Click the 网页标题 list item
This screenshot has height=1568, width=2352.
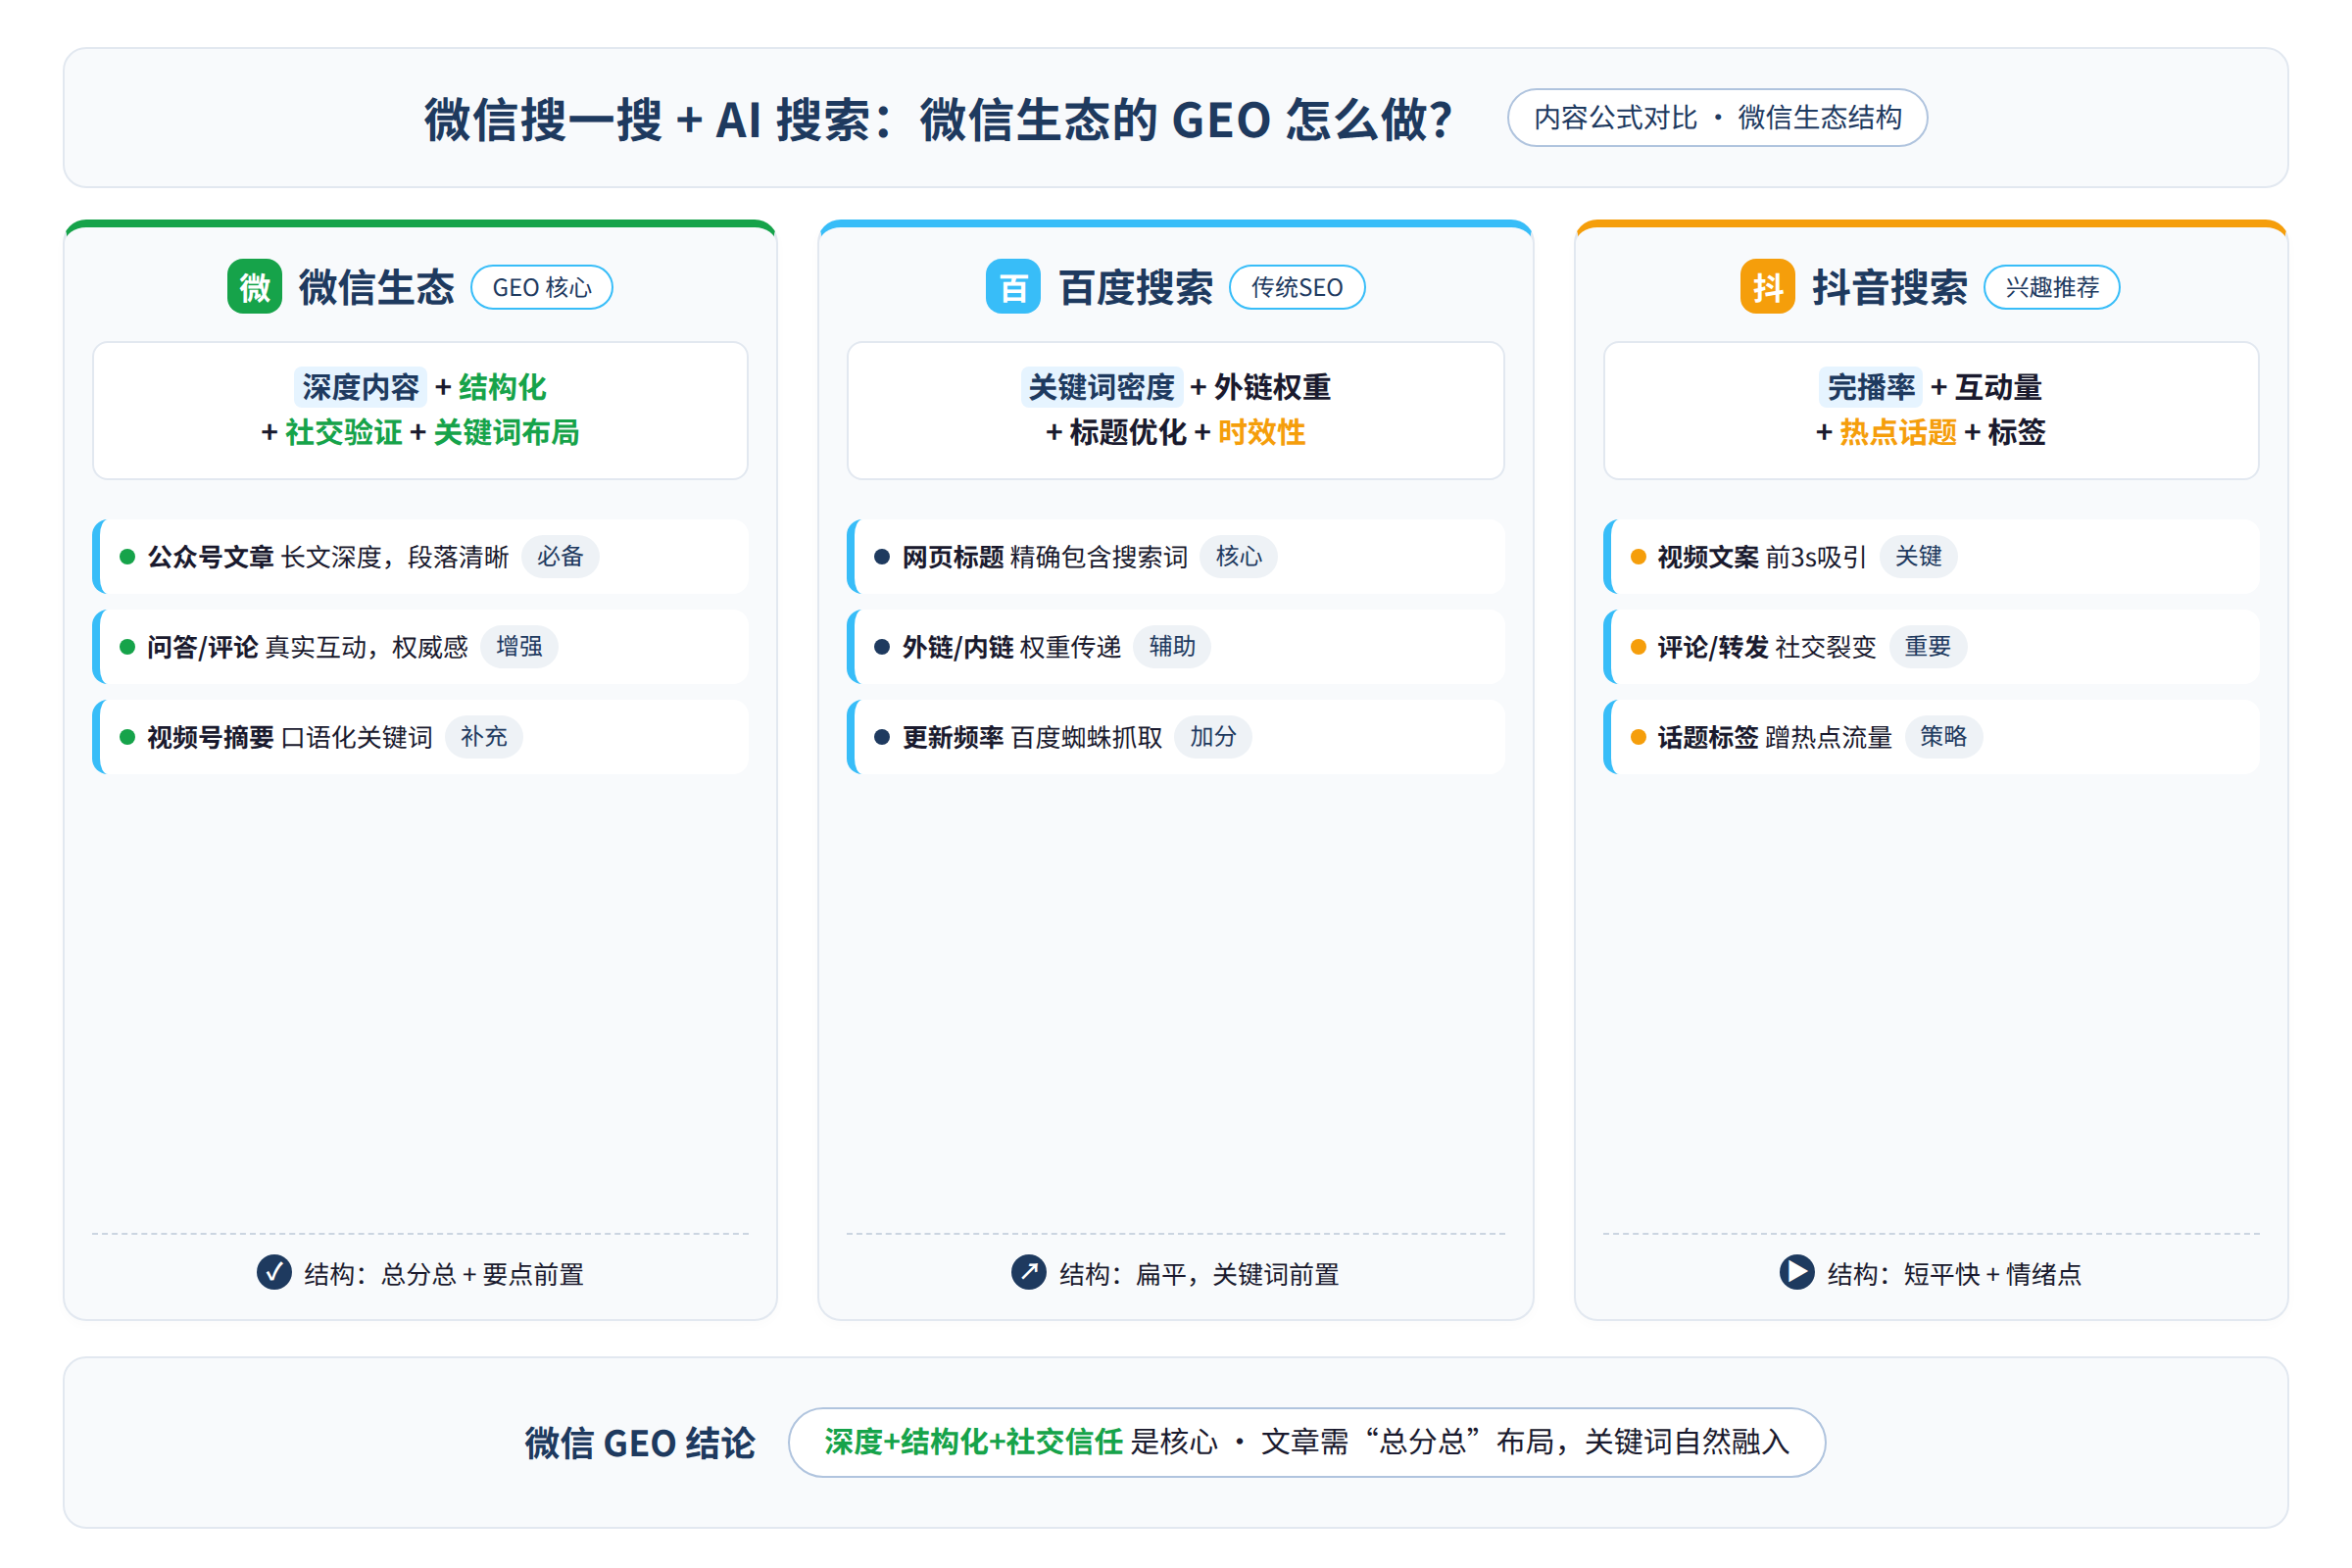click(x=1175, y=556)
